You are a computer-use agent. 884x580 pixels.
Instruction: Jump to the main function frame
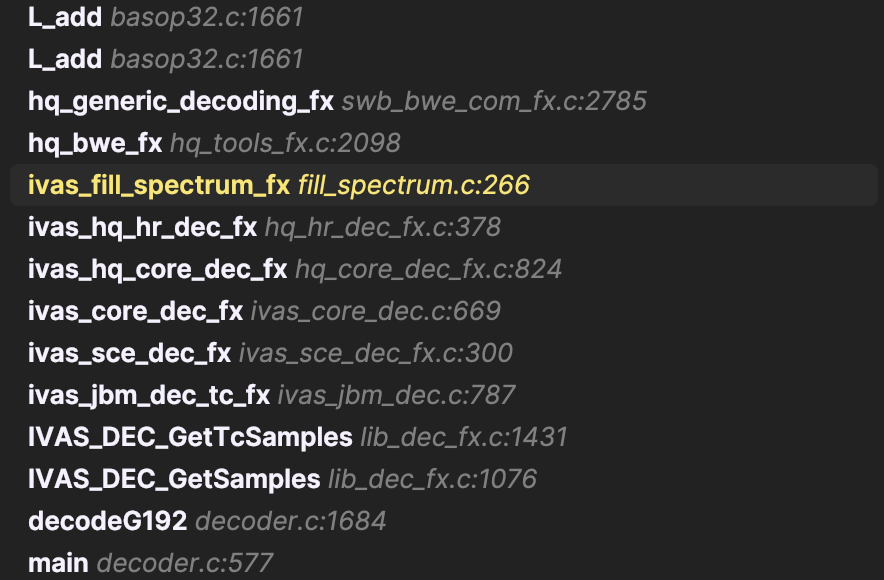point(58,563)
